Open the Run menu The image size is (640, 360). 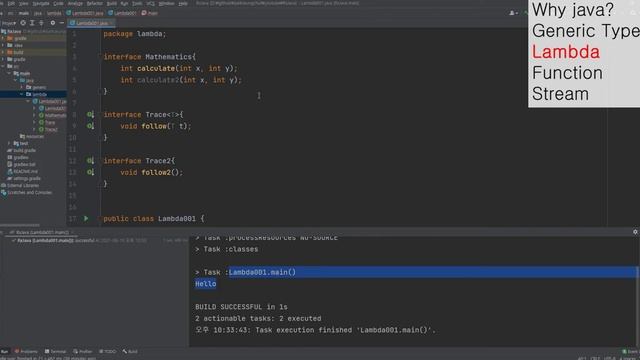[124, 3]
